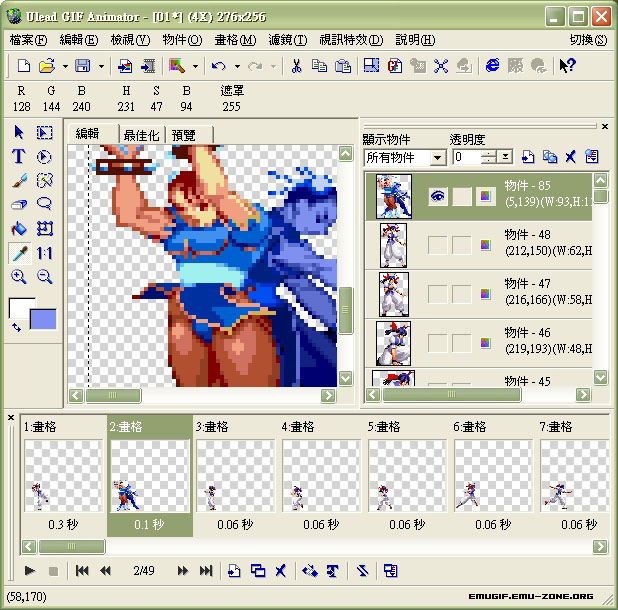Toggle visibility box for object 48

tap(437, 245)
